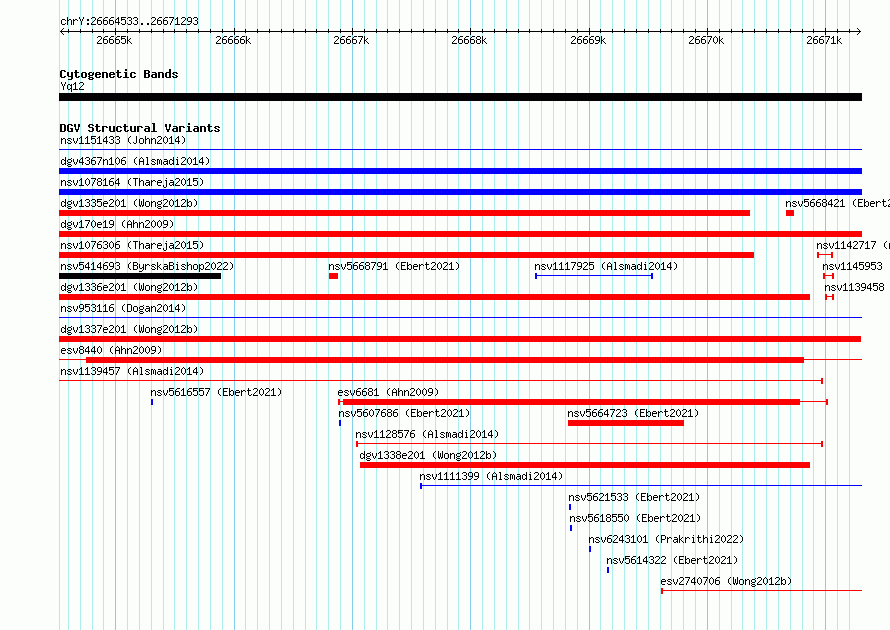The width and height of the screenshot is (890, 630).
Task: Click the 26667k ruler position
Action: click(x=351, y=40)
